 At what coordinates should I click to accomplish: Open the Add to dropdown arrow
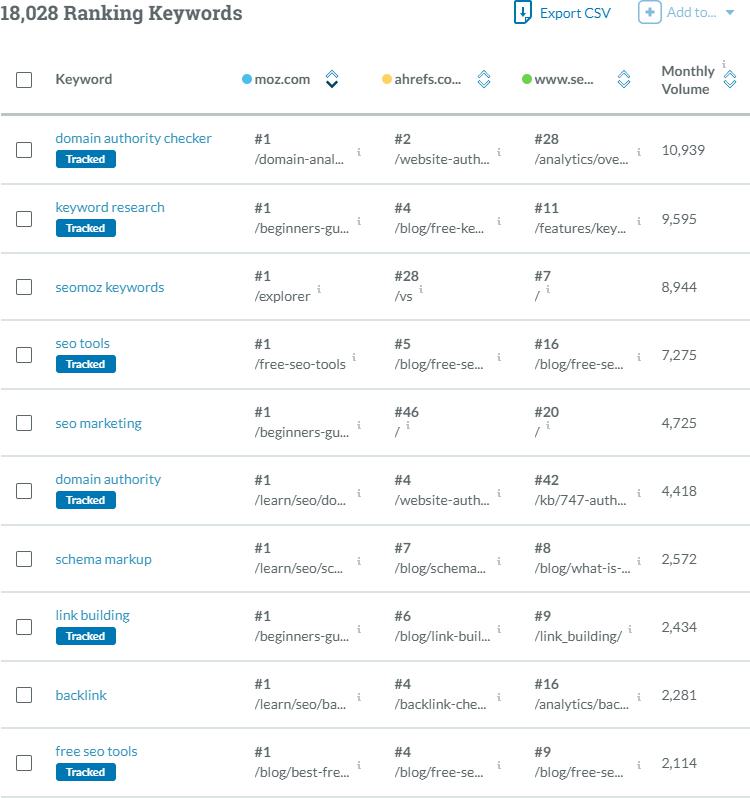click(x=729, y=13)
